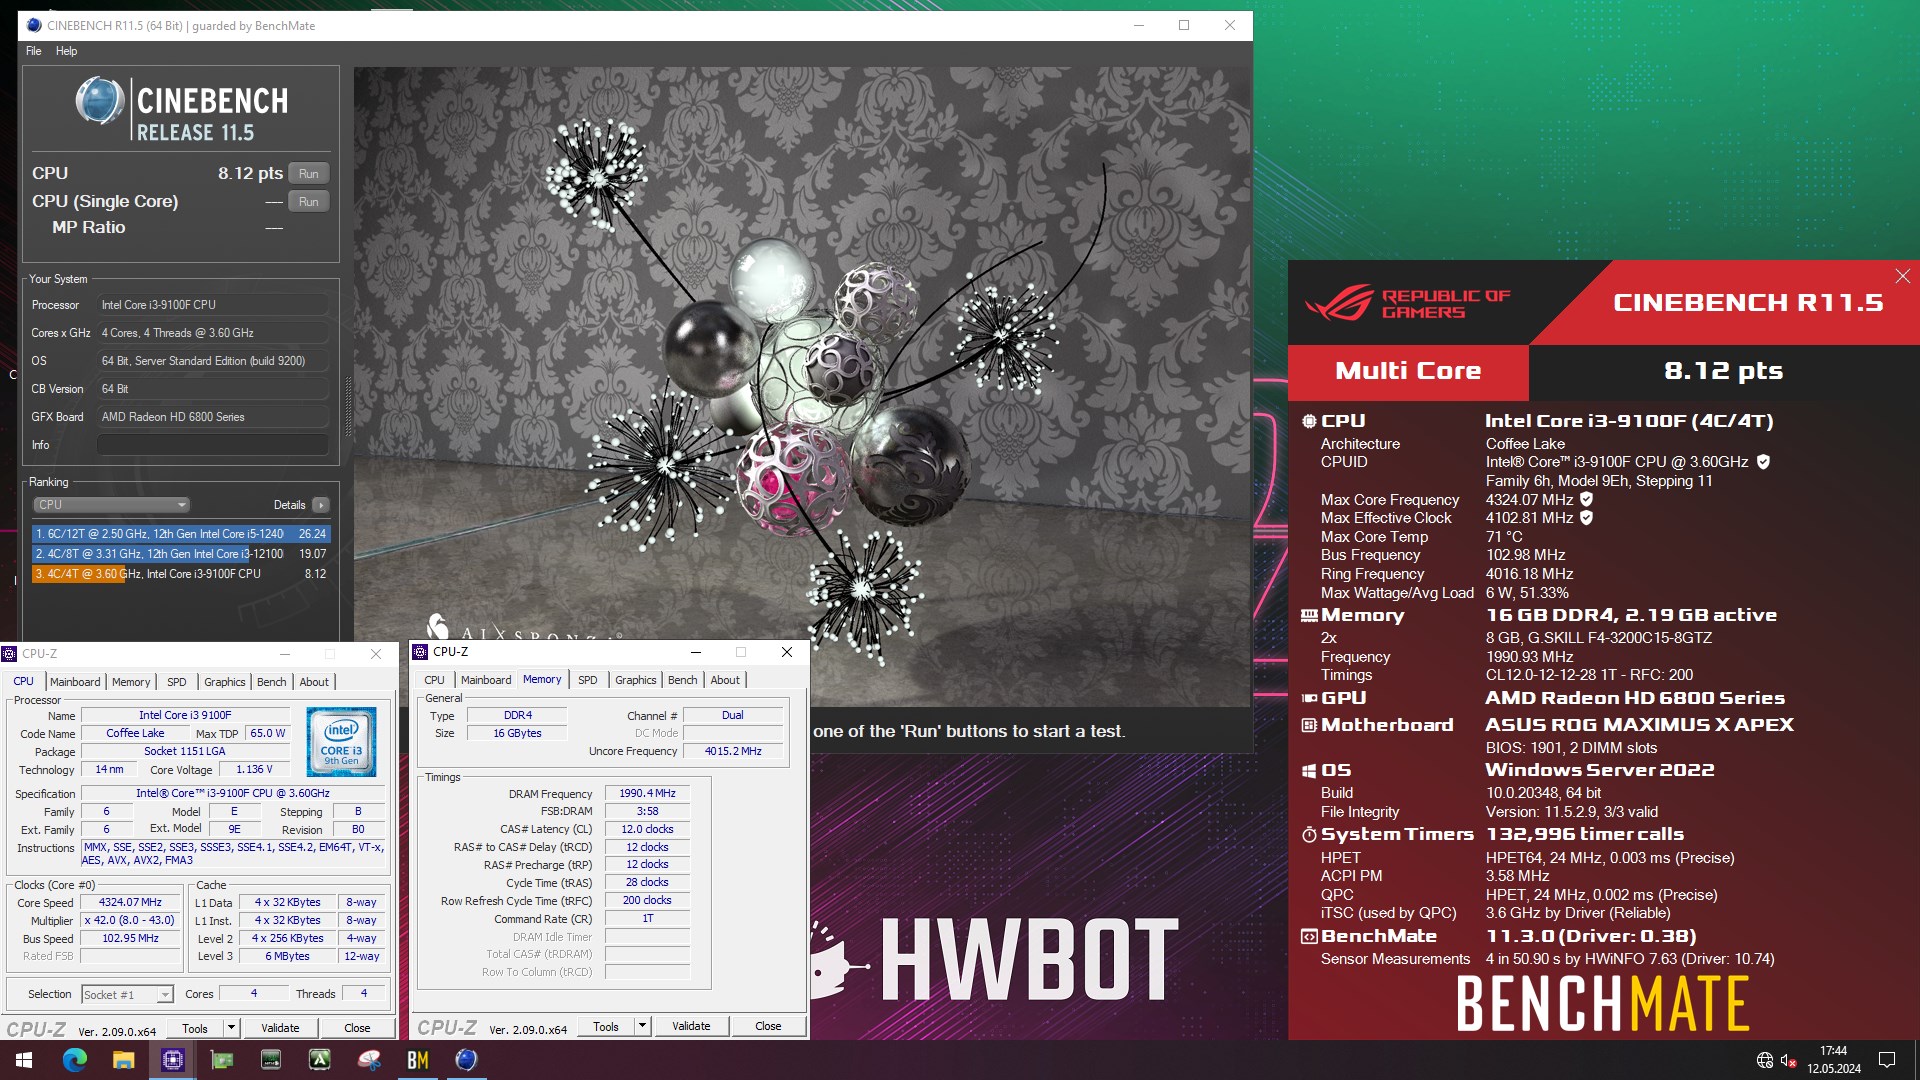Open About tab in CPU-Z Memory window
Viewport: 1920px width, 1080px height.
coord(725,680)
